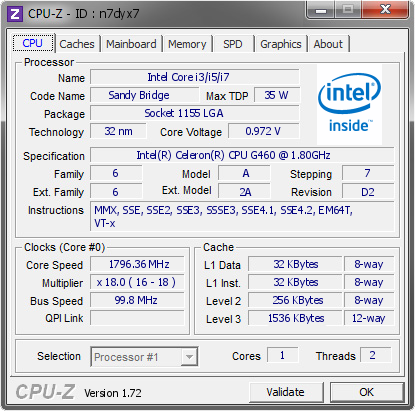Minimize the CPU-Z window
Screen dimensions: 415x411
[x=321, y=11]
